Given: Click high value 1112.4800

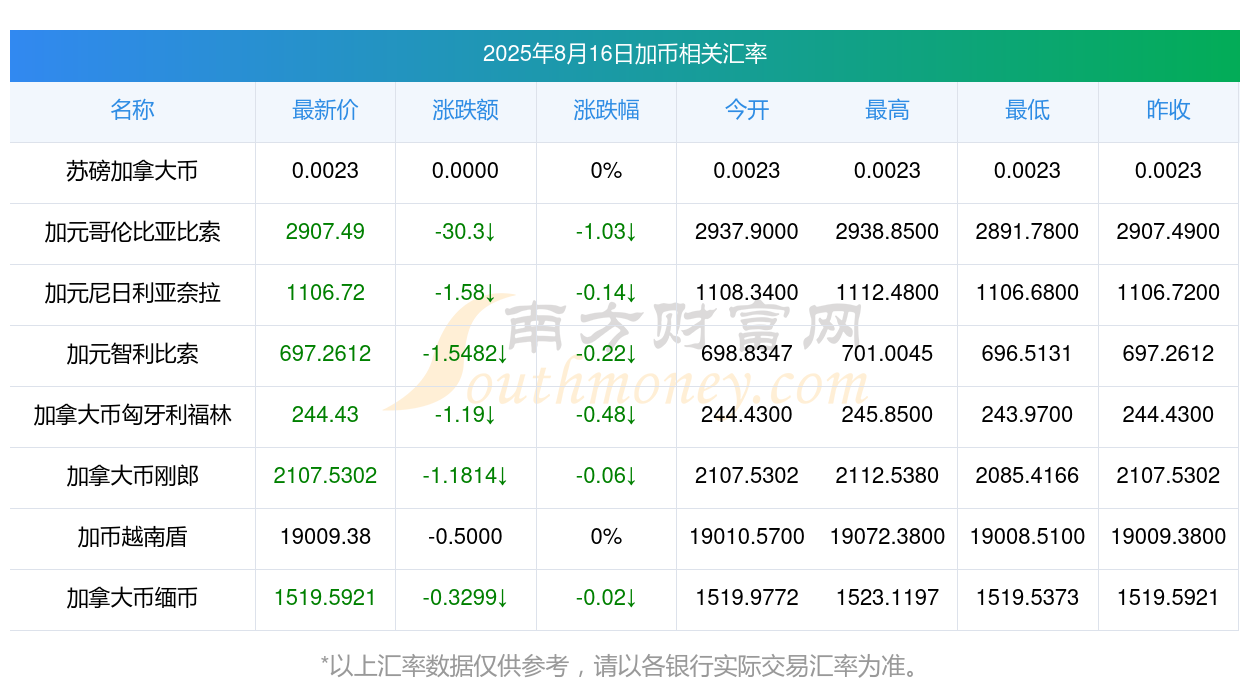Looking at the screenshot, I should (x=887, y=293).
